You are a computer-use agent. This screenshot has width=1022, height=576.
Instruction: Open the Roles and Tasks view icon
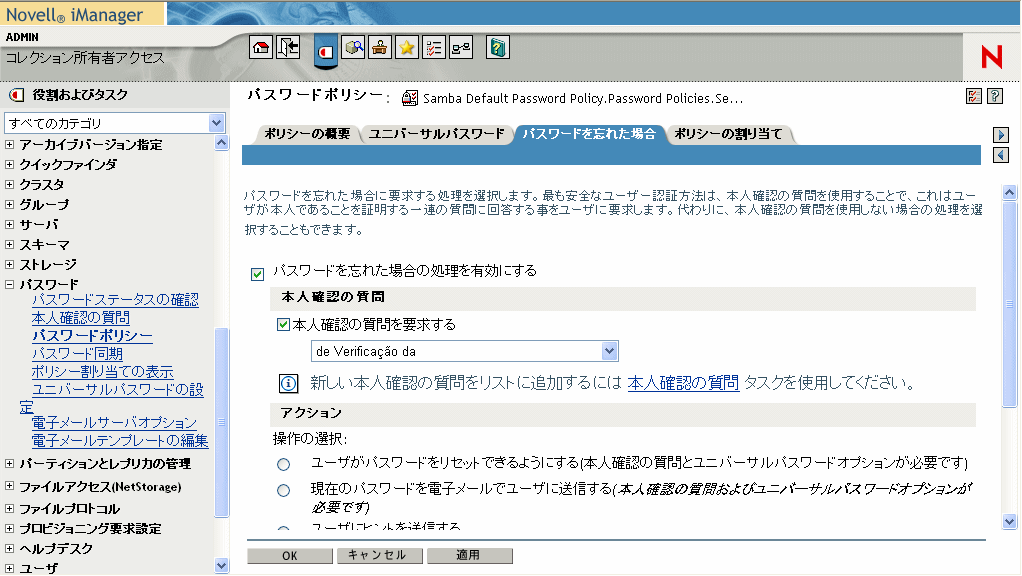[x=325, y=48]
